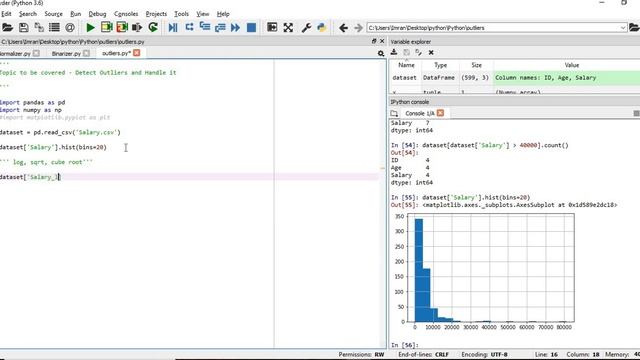Undock the editor pane
The height and width of the screenshot is (360, 640).
tap(374, 41)
